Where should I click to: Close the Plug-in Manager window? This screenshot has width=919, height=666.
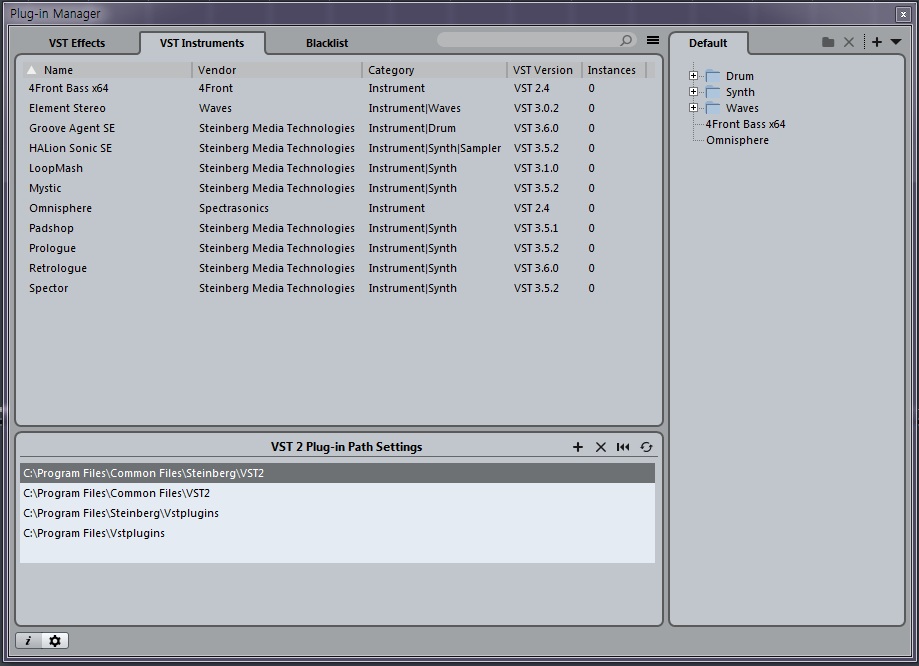click(x=903, y=14)
